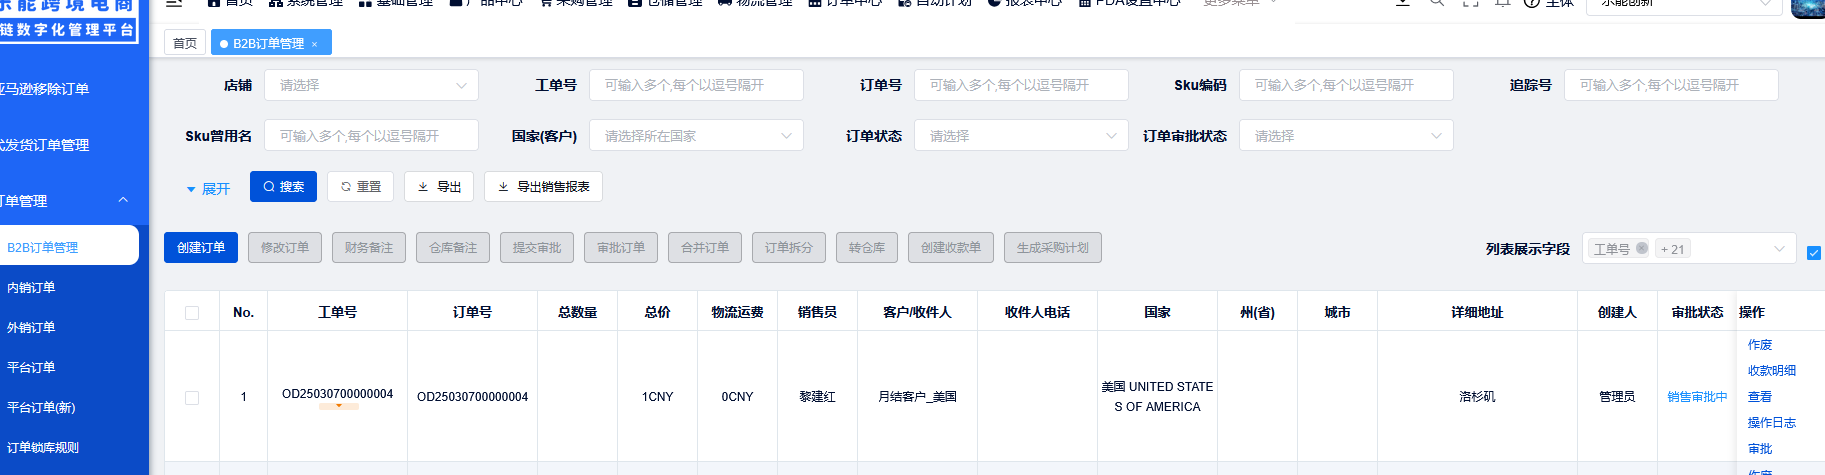The image size is (1825, 475).
Task: Expand more filters with 展开
Action: coord(208,189)
